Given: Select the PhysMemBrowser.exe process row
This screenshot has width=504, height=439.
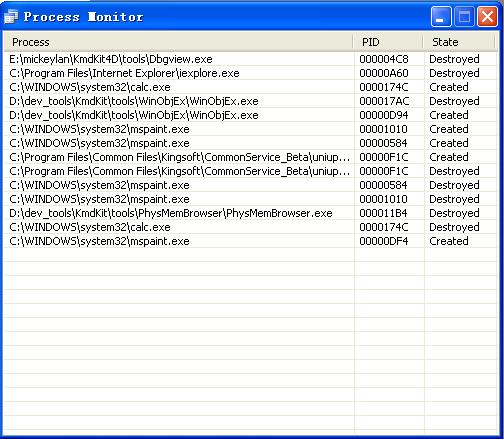Looking at the screenshot, I should [250, 213].
